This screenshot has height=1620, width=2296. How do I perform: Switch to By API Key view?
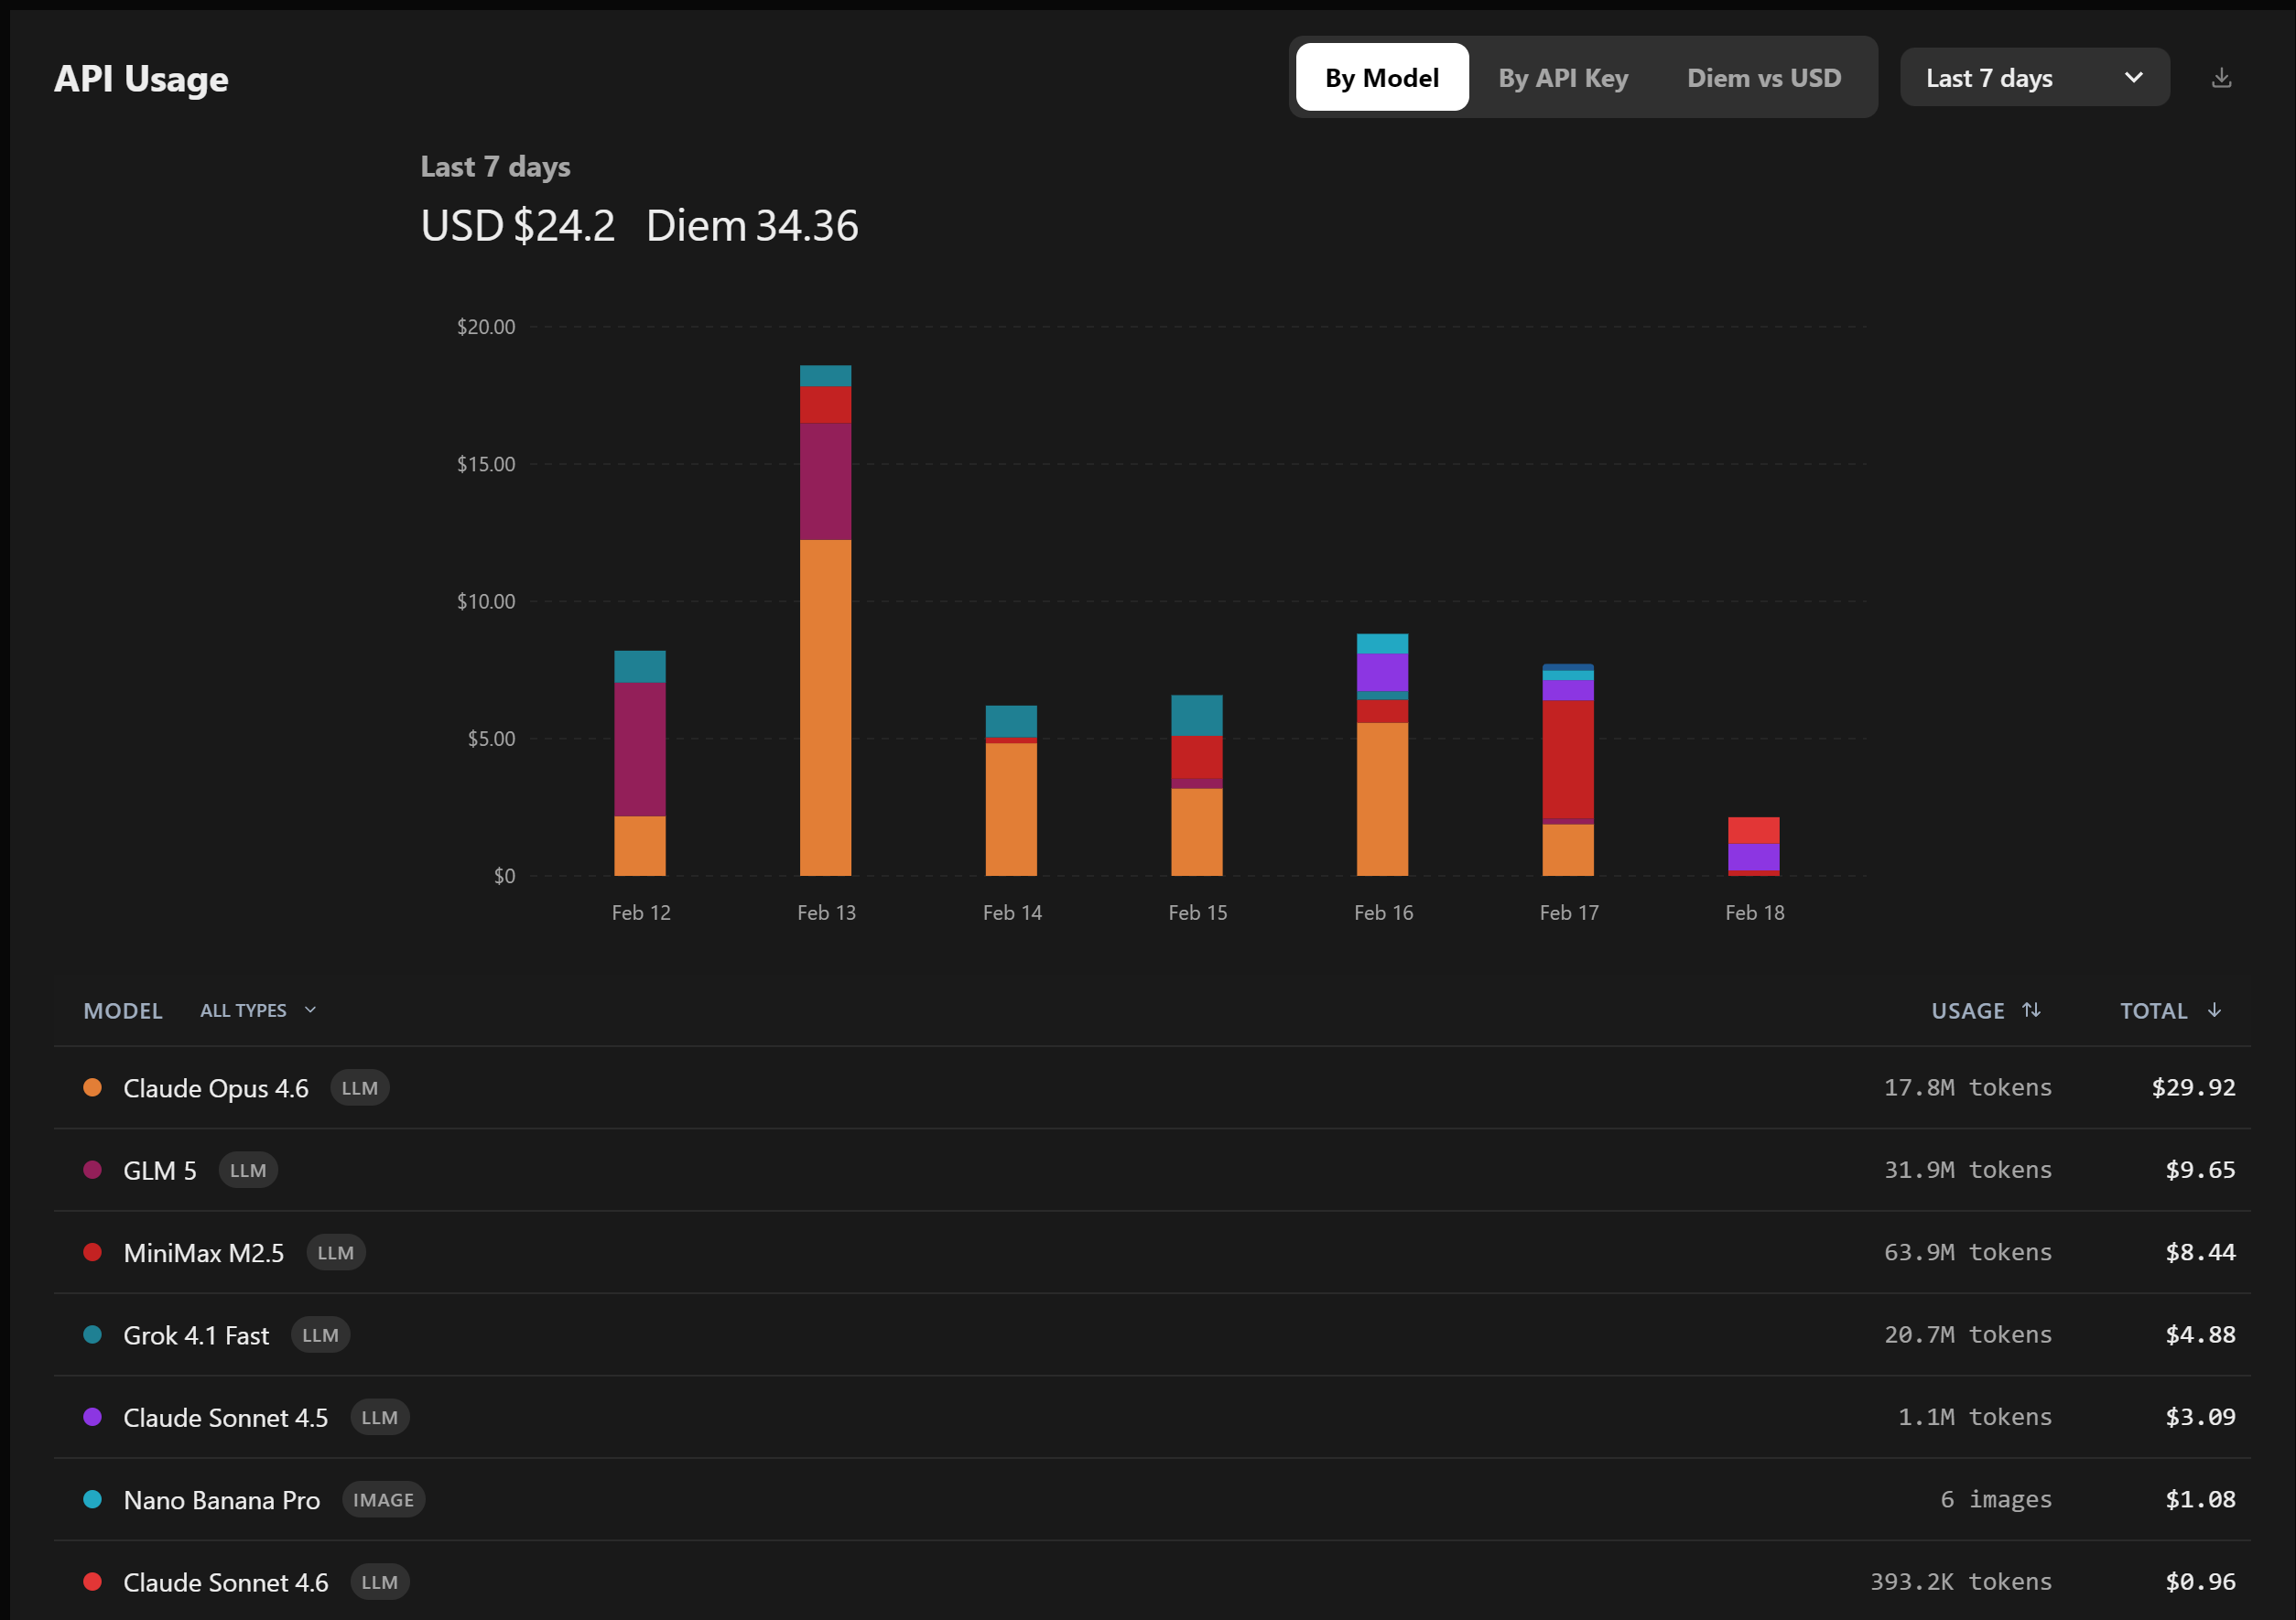[1562, 78]
